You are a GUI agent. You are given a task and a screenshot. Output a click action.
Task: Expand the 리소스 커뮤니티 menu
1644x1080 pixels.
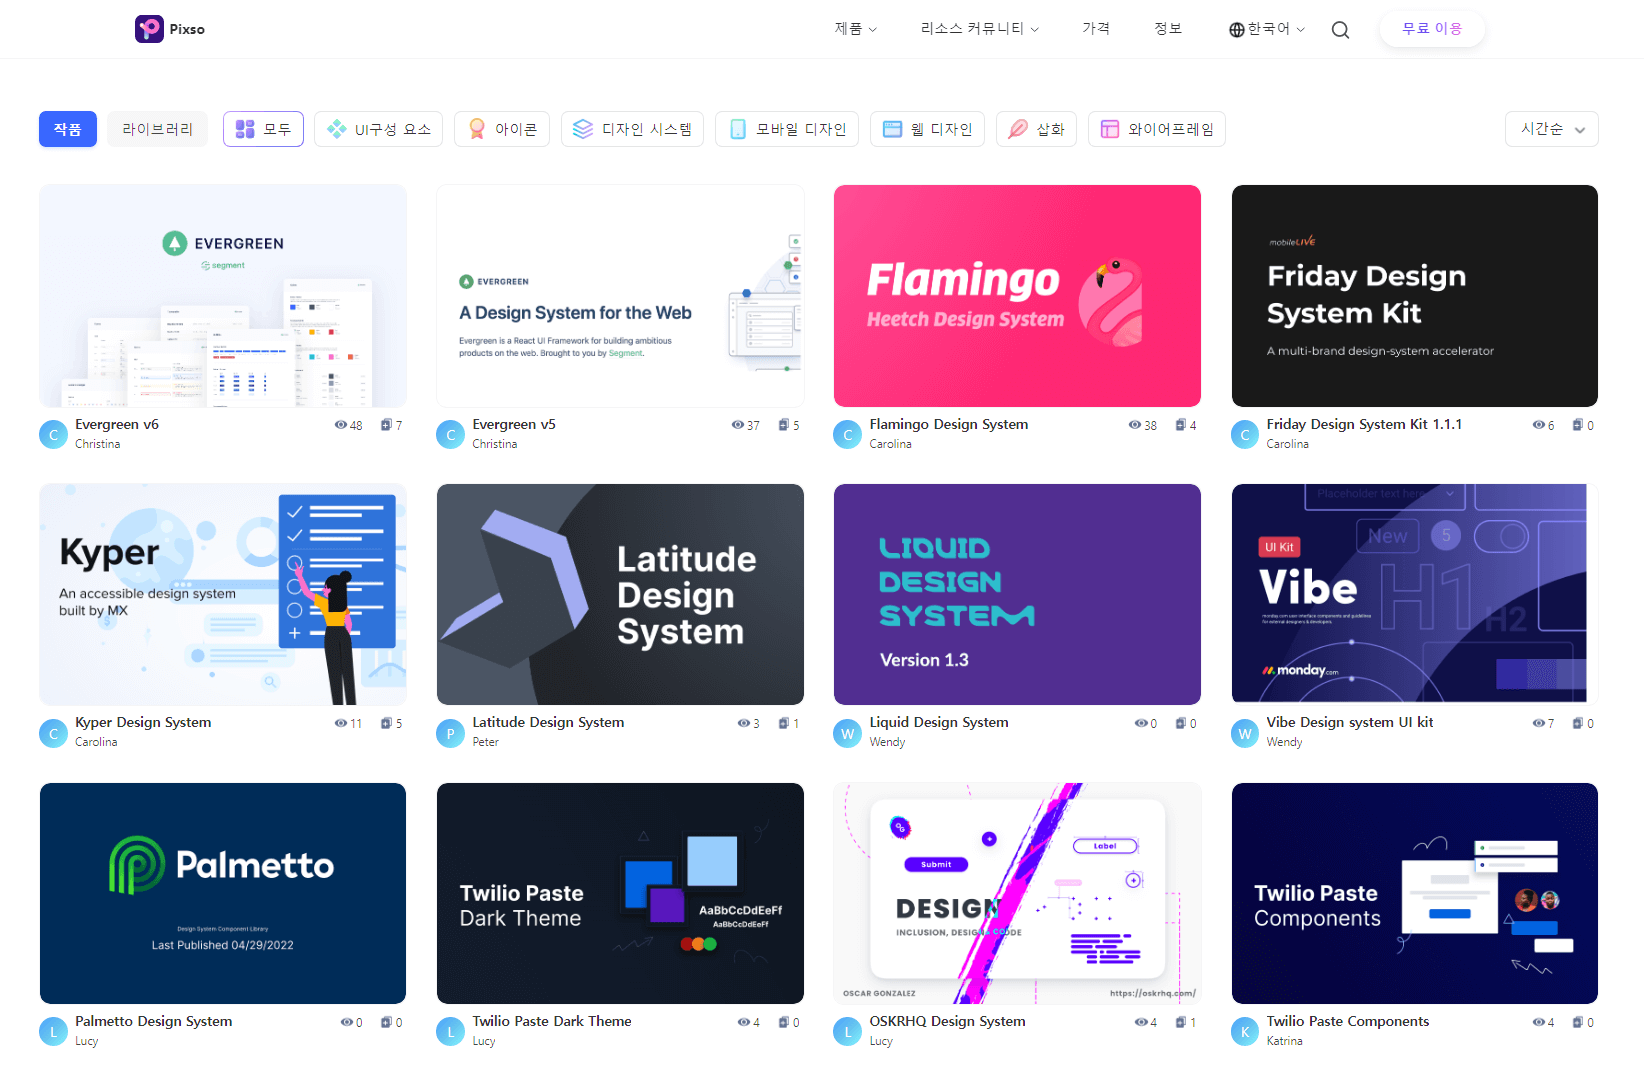pos(979,29)
